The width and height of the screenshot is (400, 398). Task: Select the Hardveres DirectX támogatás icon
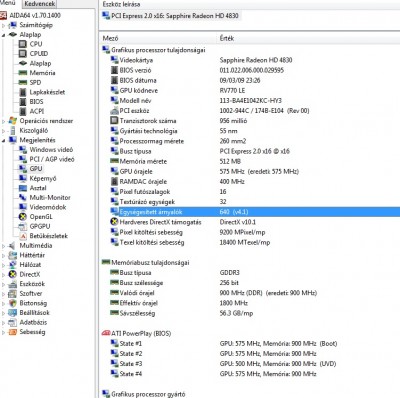(x=114, y=222)
